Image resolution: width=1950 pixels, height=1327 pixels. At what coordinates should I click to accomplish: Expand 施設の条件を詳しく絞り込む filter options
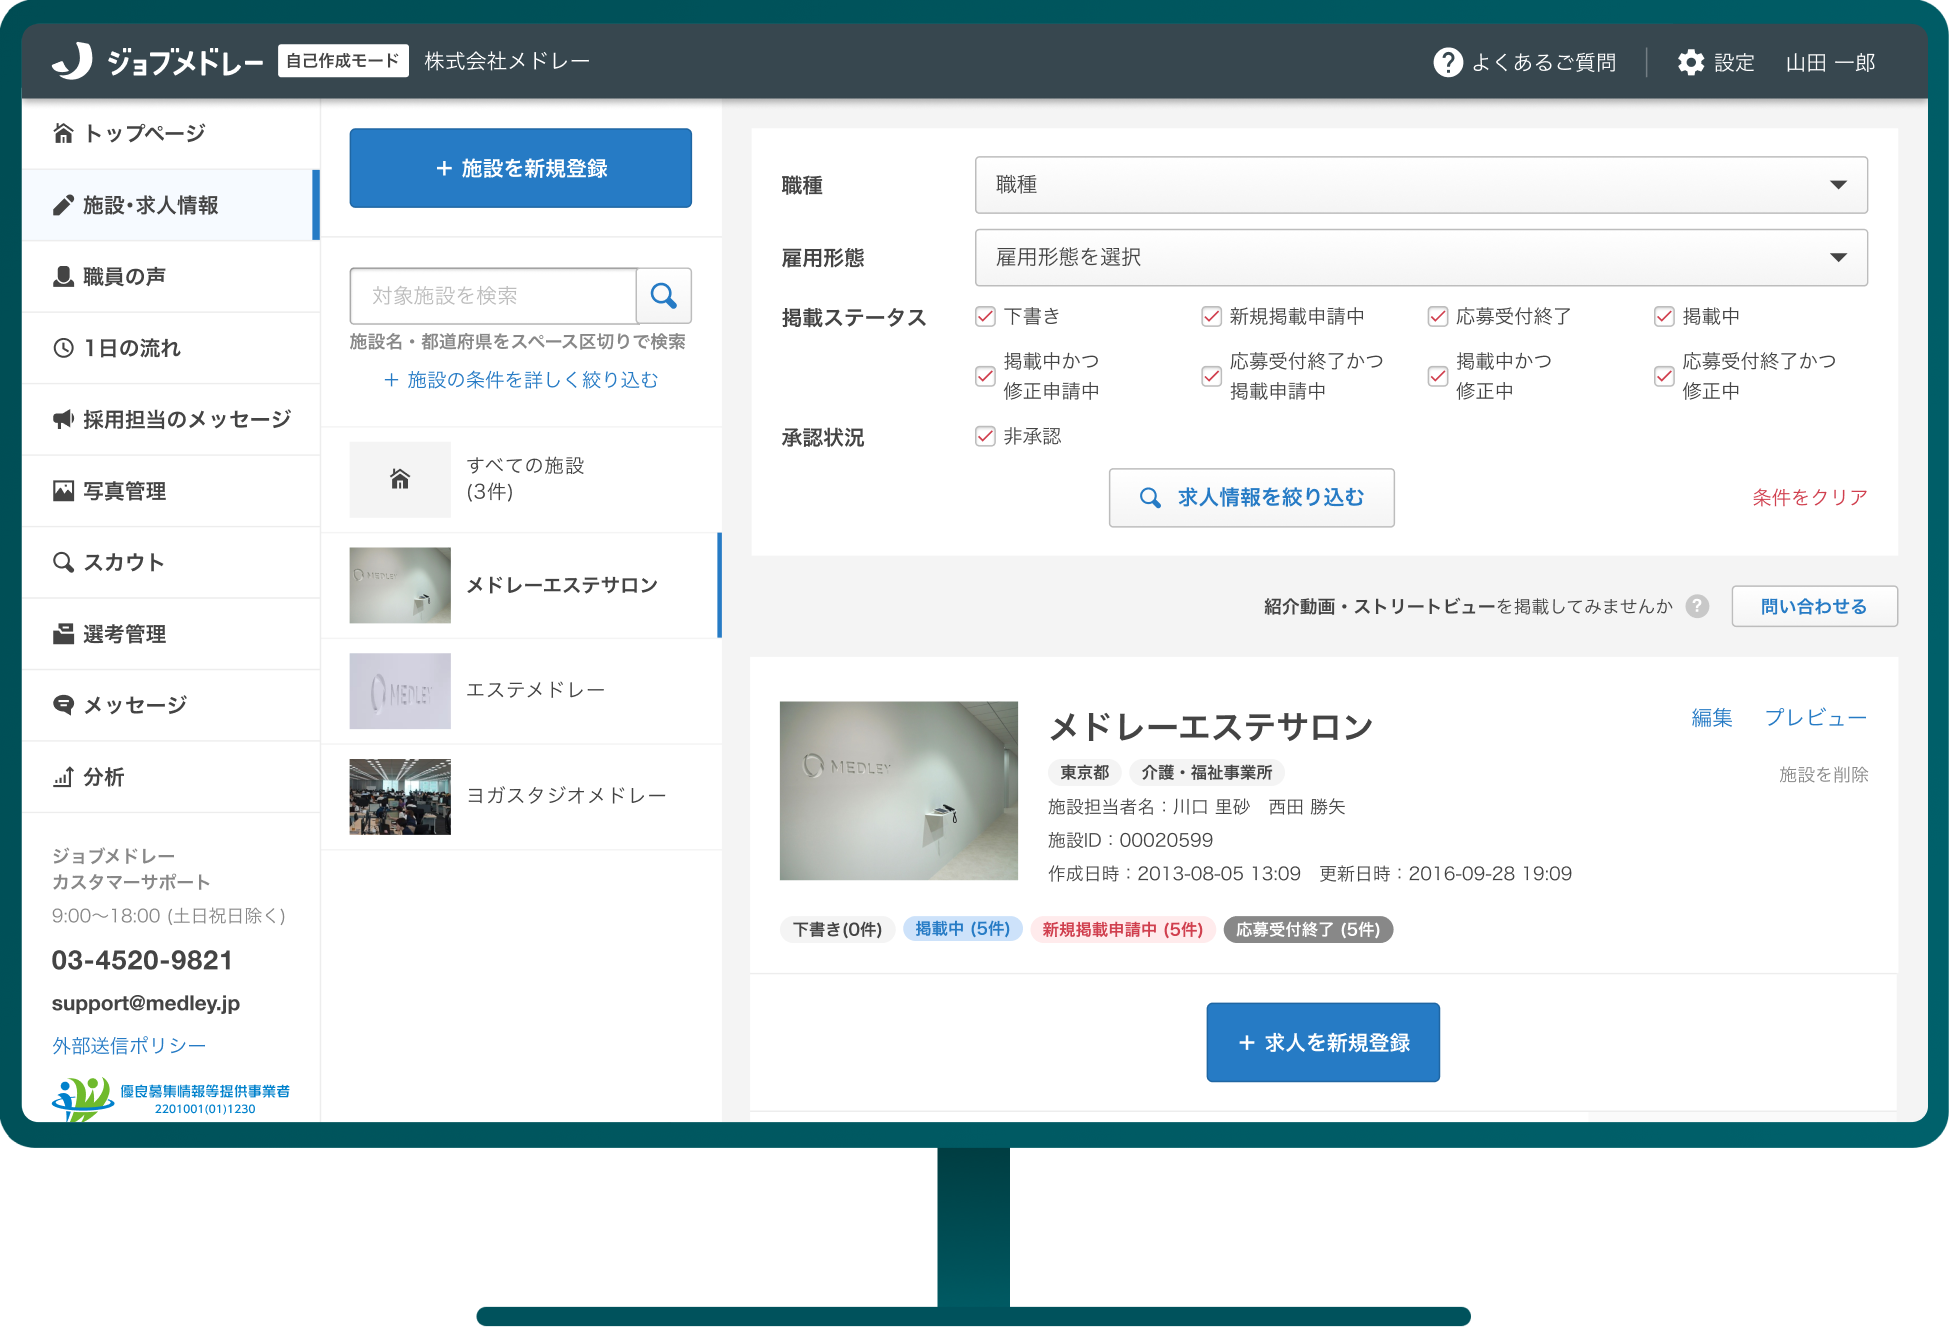click(x=521, y=380)
